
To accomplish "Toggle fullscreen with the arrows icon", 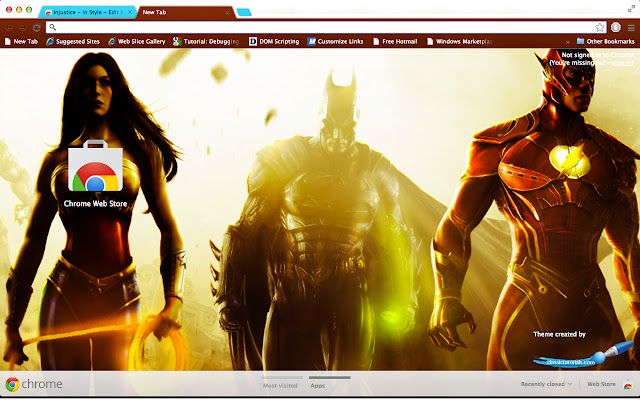I will point(631,9).
